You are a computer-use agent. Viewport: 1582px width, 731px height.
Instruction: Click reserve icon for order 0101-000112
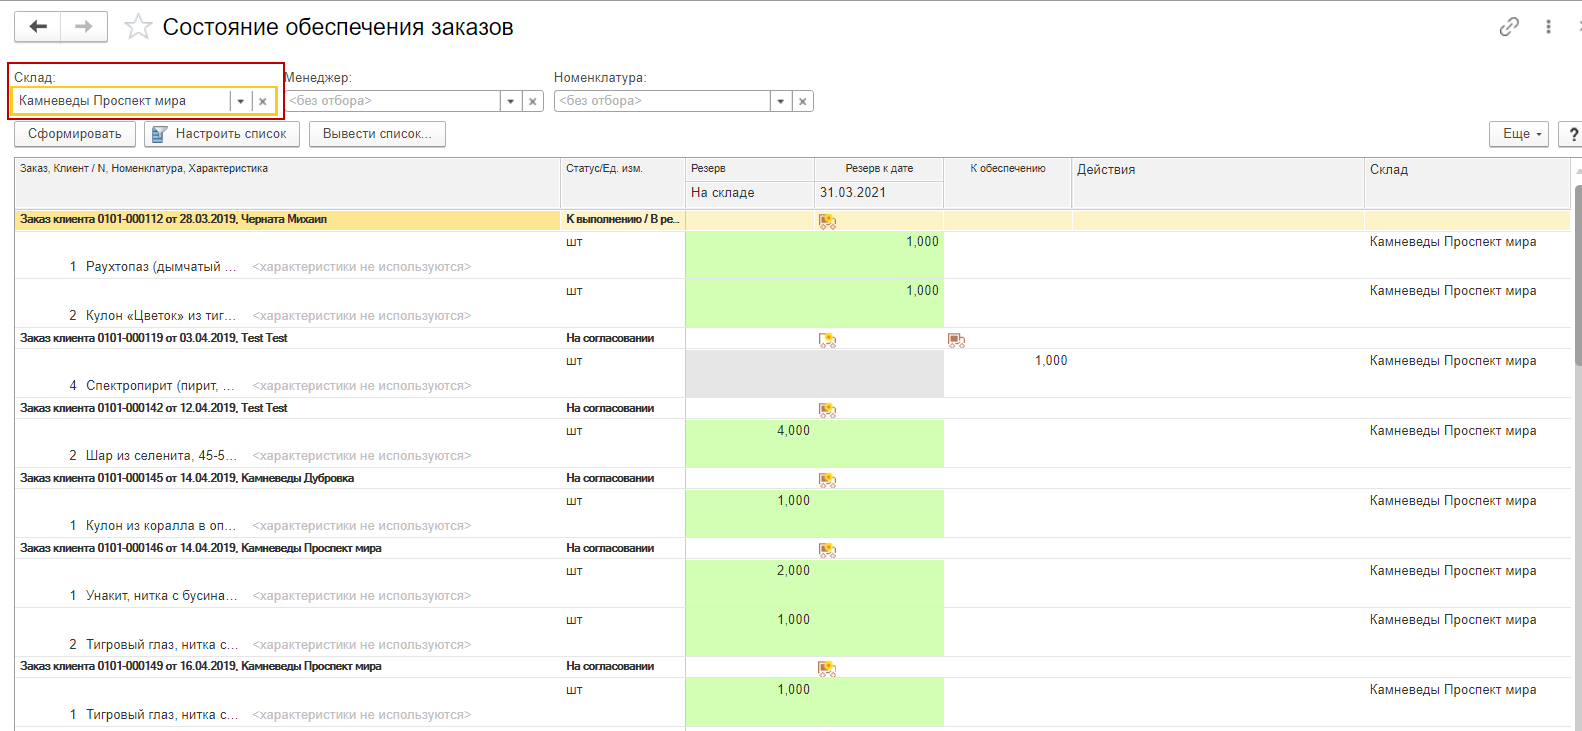827,221
